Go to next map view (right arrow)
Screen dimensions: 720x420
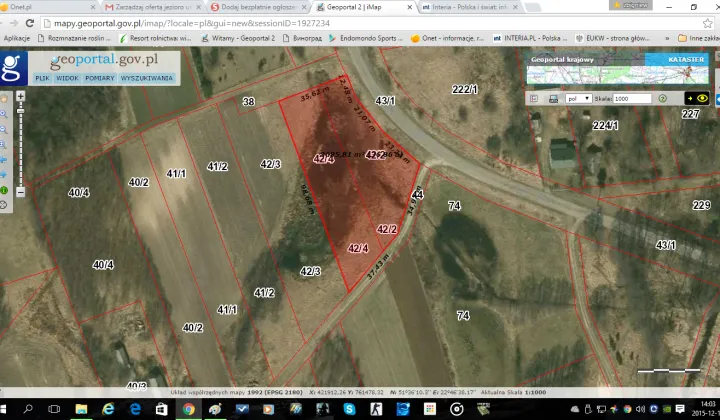coord(4,175)
